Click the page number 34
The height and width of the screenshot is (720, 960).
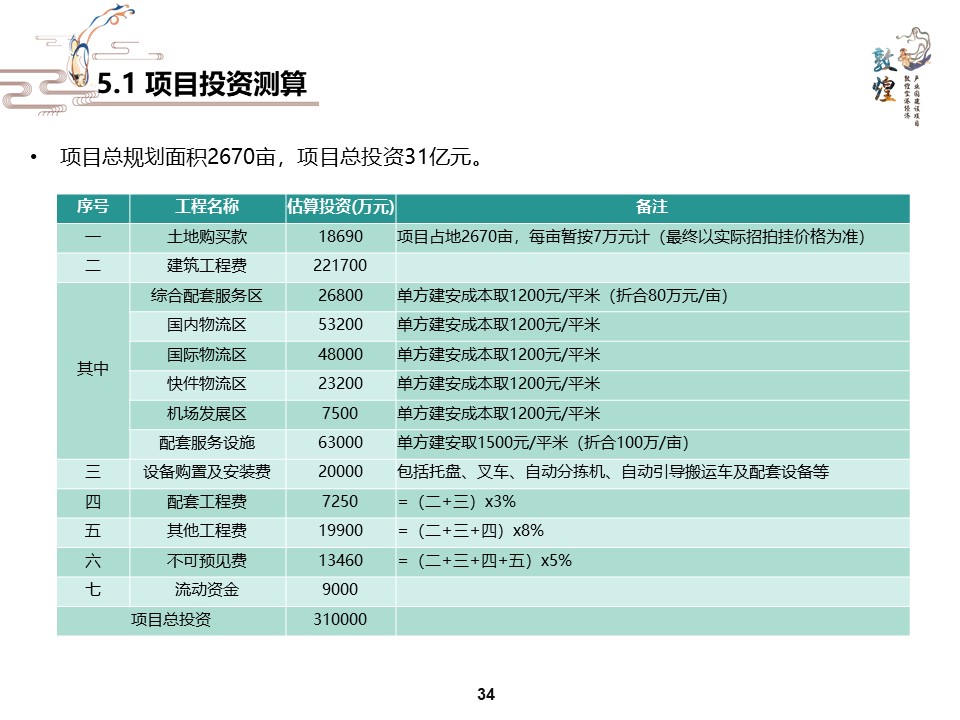point(486,694)
